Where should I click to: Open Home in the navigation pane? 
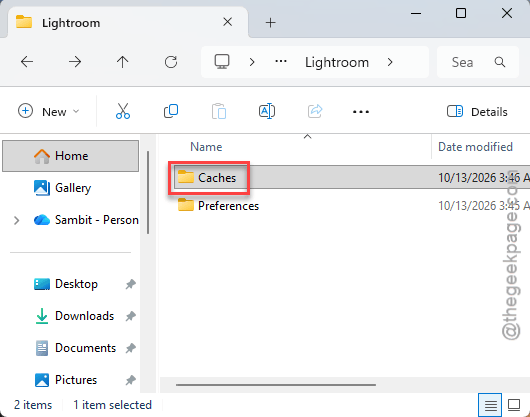click(71, 156)
